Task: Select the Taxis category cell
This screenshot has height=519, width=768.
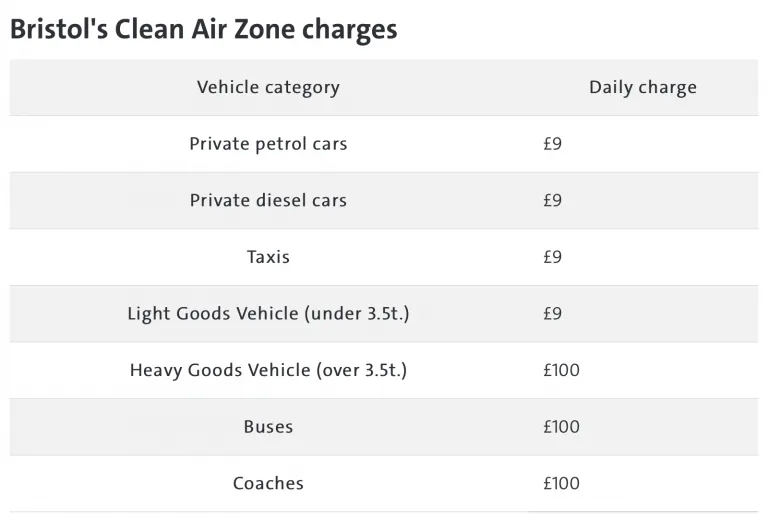Action: pos(268,257)
